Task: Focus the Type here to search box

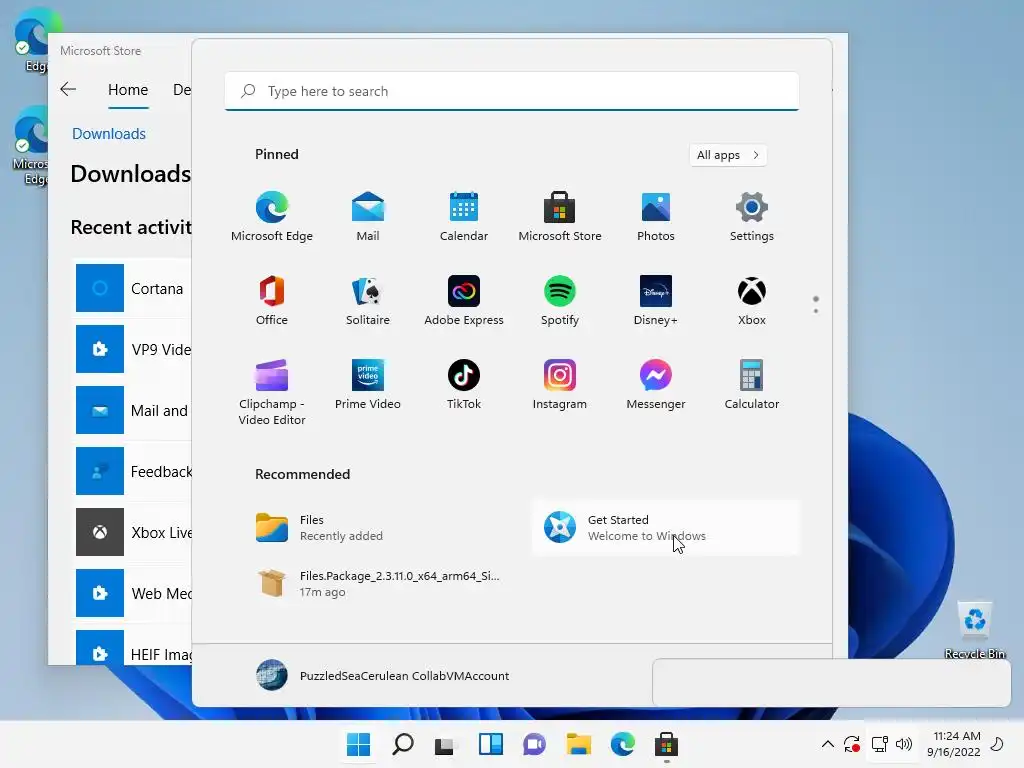Action: (512, 91)
